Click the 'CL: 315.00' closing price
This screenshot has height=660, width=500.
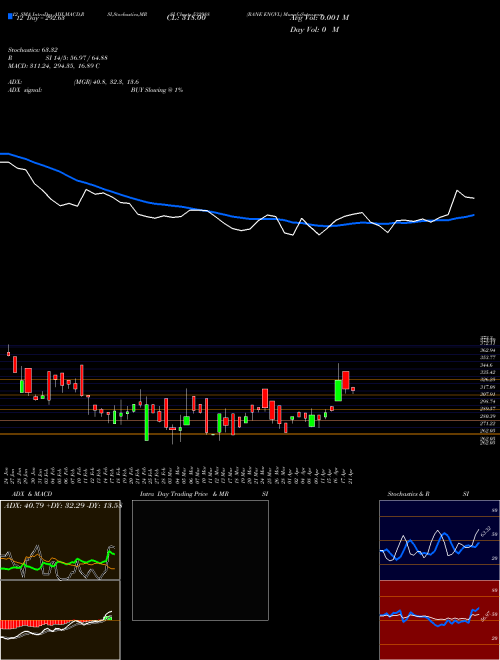pyautogui.click(x=185, y=18)
